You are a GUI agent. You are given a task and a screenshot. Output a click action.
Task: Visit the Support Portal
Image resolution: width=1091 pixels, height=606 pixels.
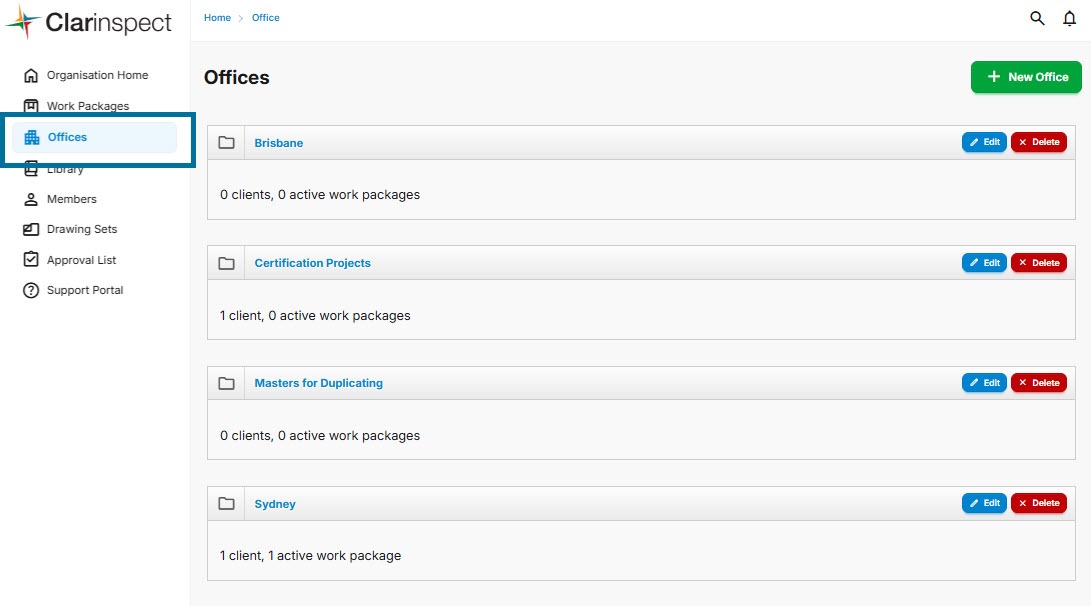pyautogui.click(x=84, y=290)
